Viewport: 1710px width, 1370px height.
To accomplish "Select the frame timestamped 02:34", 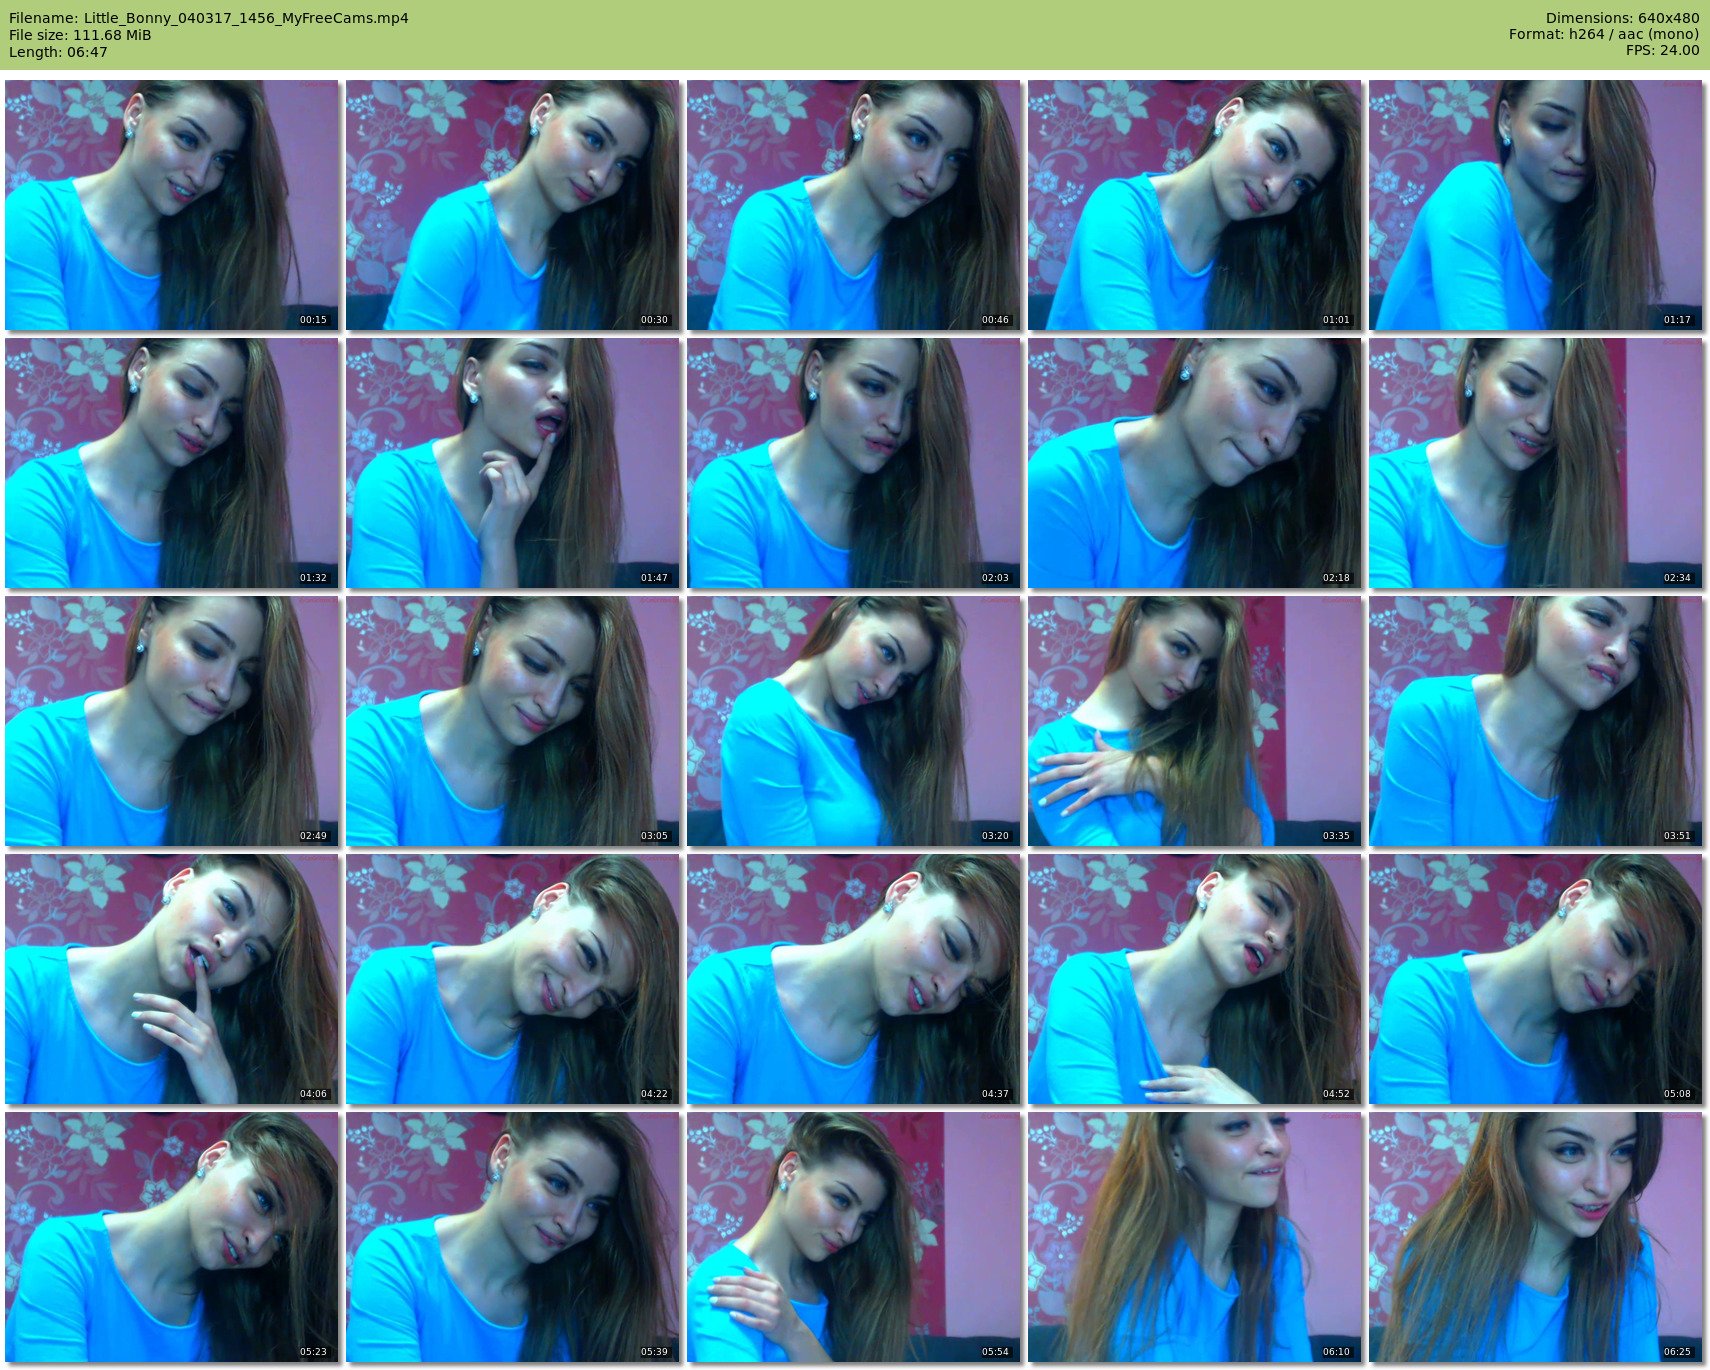I will click(x=1535, y=463).
